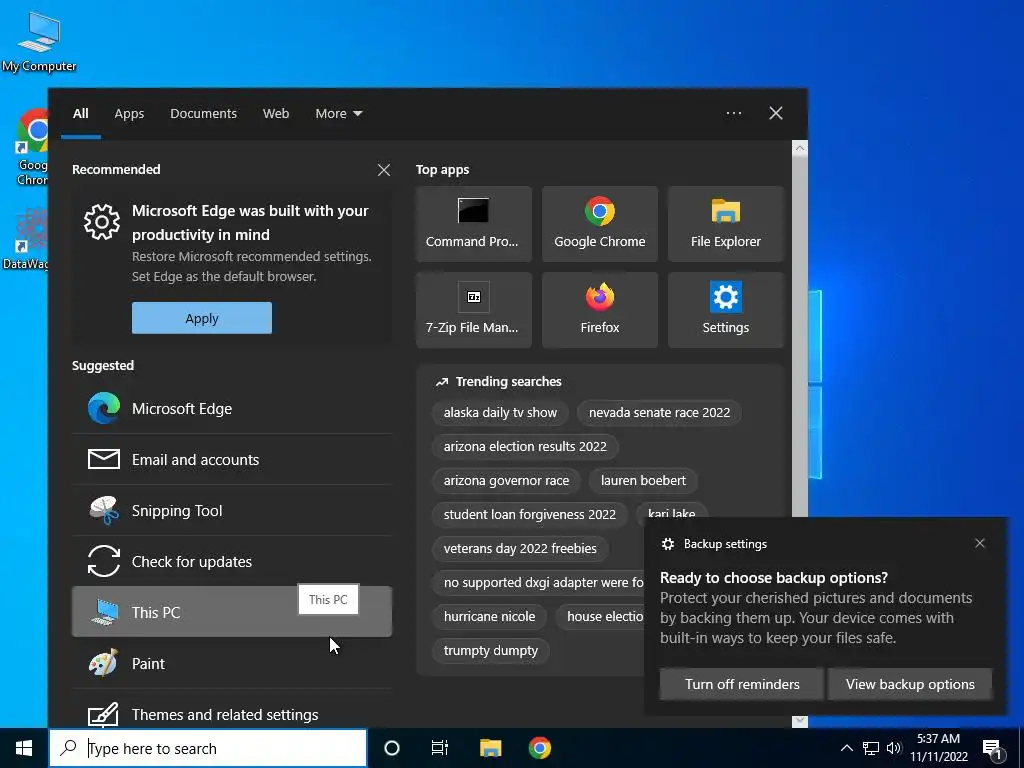
Task: Search trending 'hurricane nicole'
Action: click(489, 616)
